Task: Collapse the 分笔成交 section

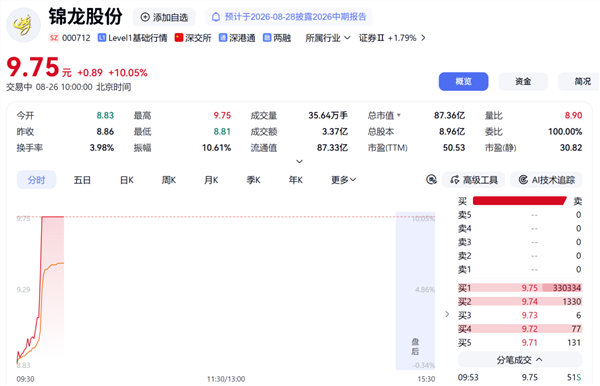Action: tap(520, 360)
